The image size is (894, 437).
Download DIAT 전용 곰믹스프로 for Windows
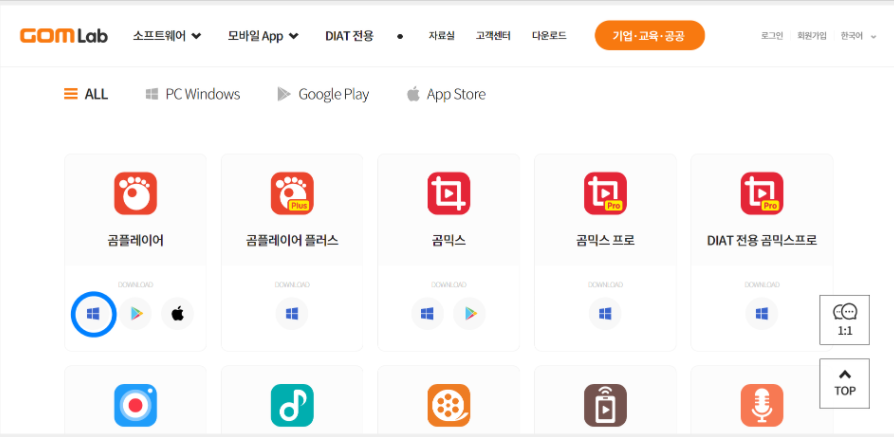pyautogui.click(x=762, y=314)
